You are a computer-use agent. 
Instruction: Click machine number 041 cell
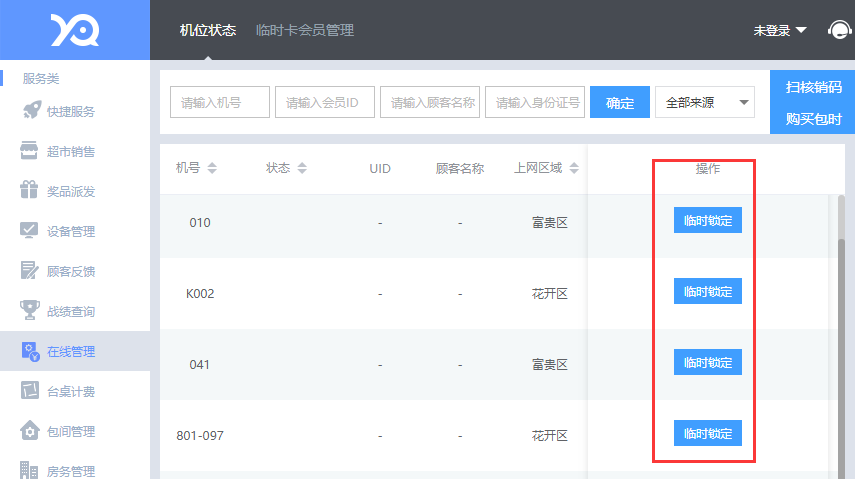(200, 364)
